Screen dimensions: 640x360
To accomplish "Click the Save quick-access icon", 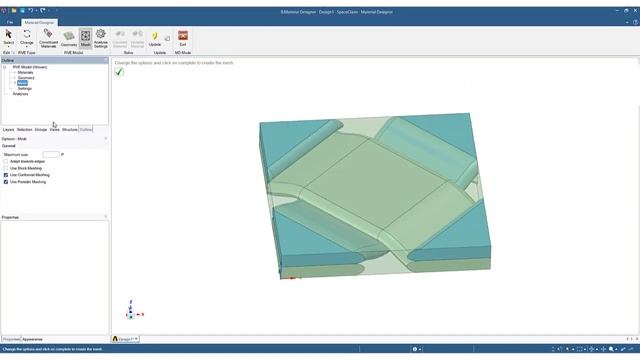I will [x=22, y=11].
